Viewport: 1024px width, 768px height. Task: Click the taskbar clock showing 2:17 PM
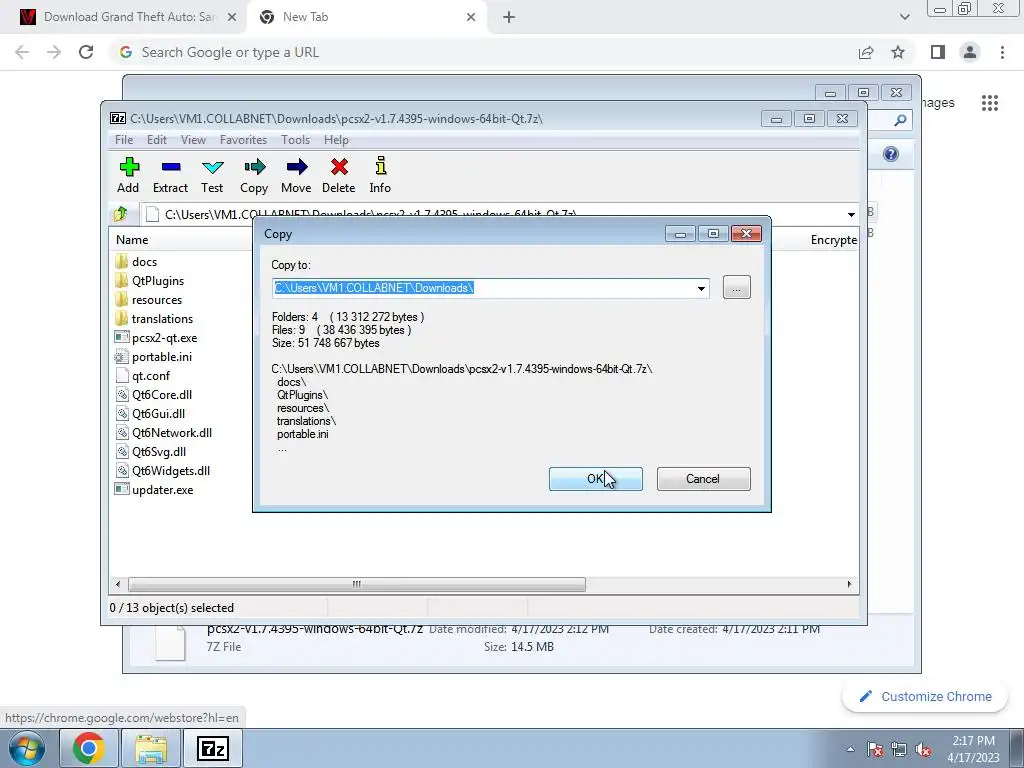[x=973, y=749]
